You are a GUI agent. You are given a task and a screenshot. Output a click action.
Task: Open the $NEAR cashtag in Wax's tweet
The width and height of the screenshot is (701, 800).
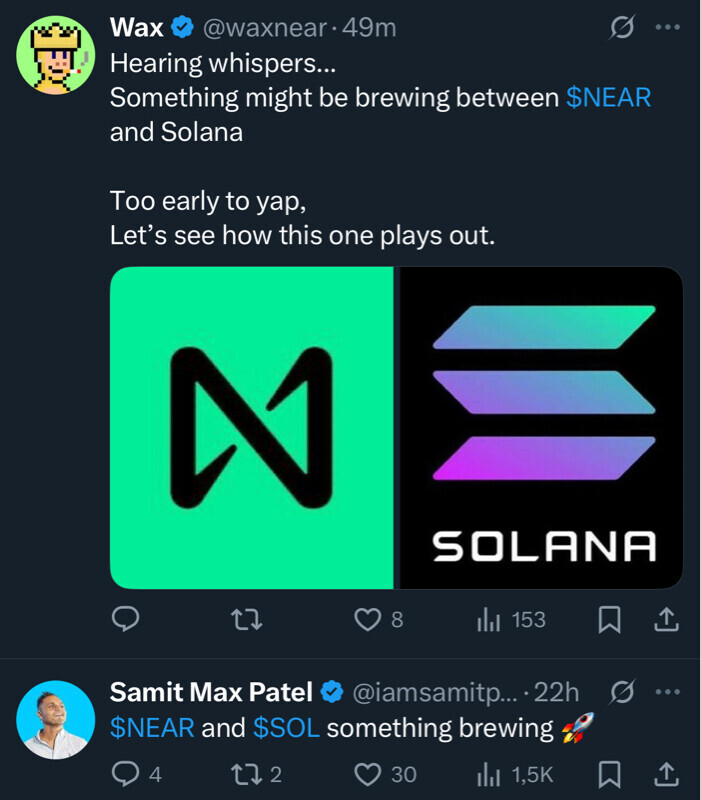click(609, 98)
